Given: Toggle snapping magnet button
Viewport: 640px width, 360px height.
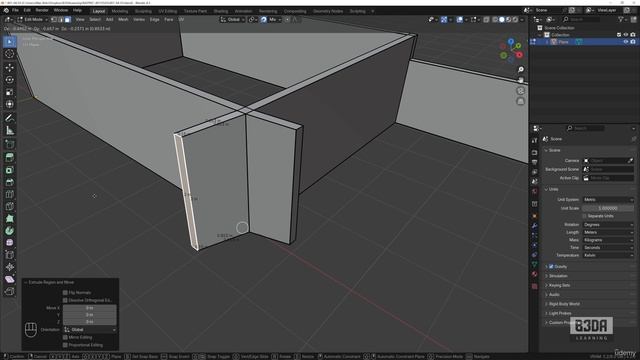Looking at the screenshot, I should 264,19.
